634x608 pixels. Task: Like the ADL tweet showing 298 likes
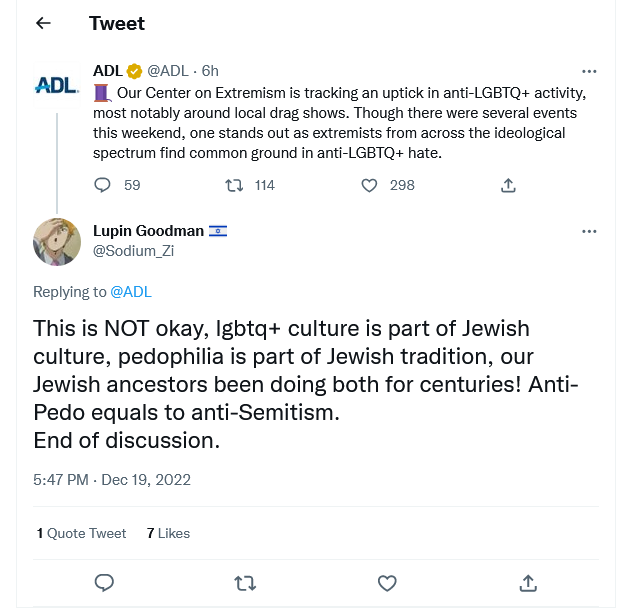(369, 185)
